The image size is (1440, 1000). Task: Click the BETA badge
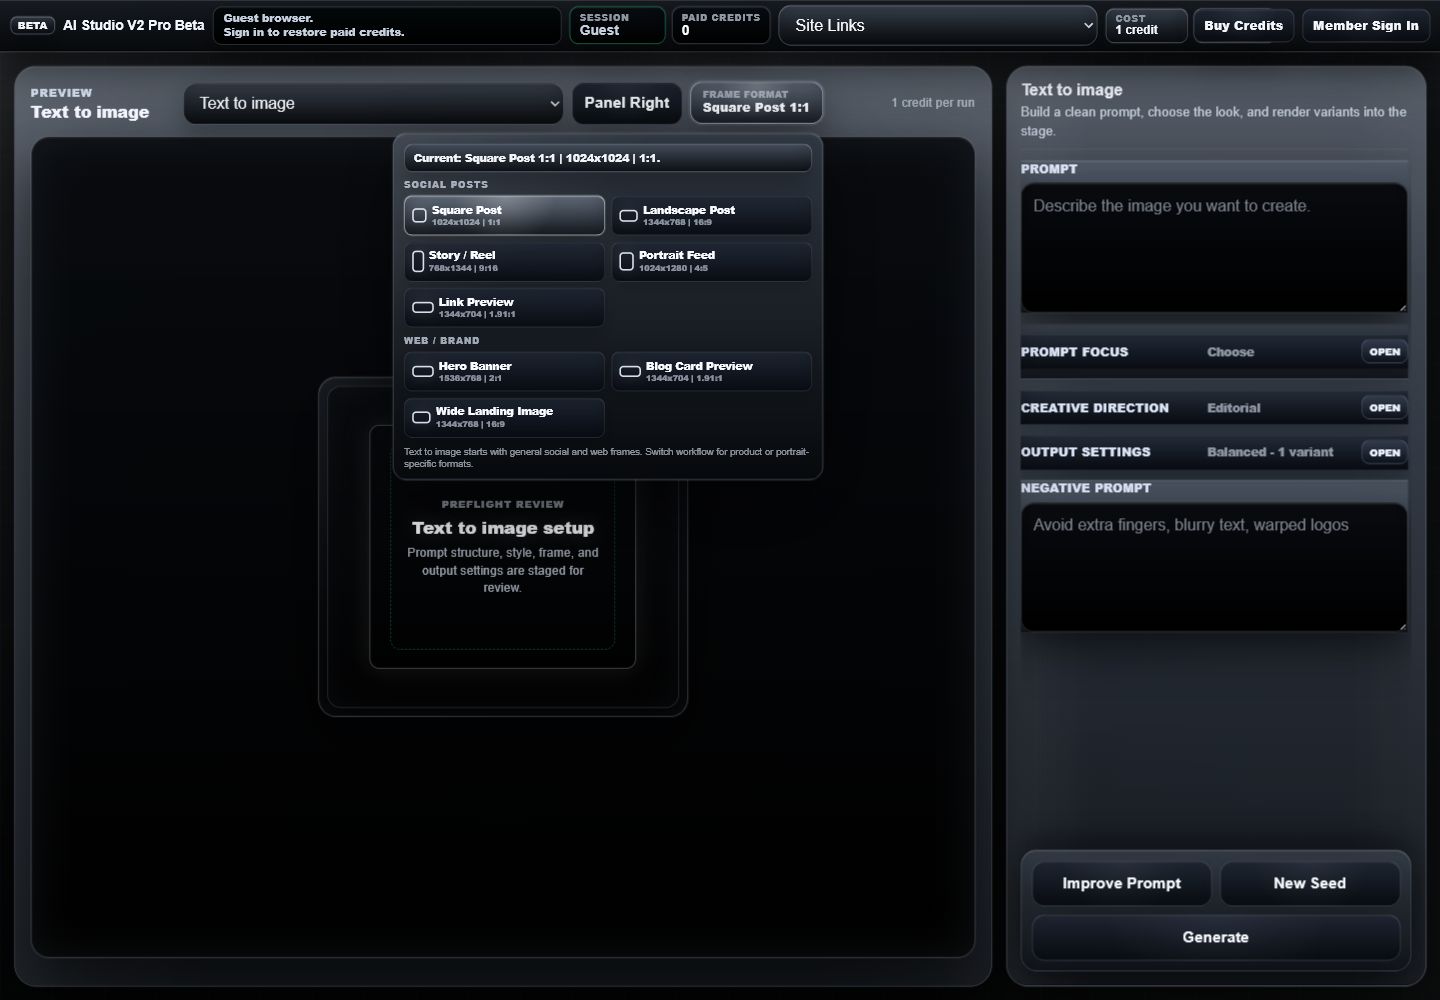pyautogui.click(x=33, y=26)
